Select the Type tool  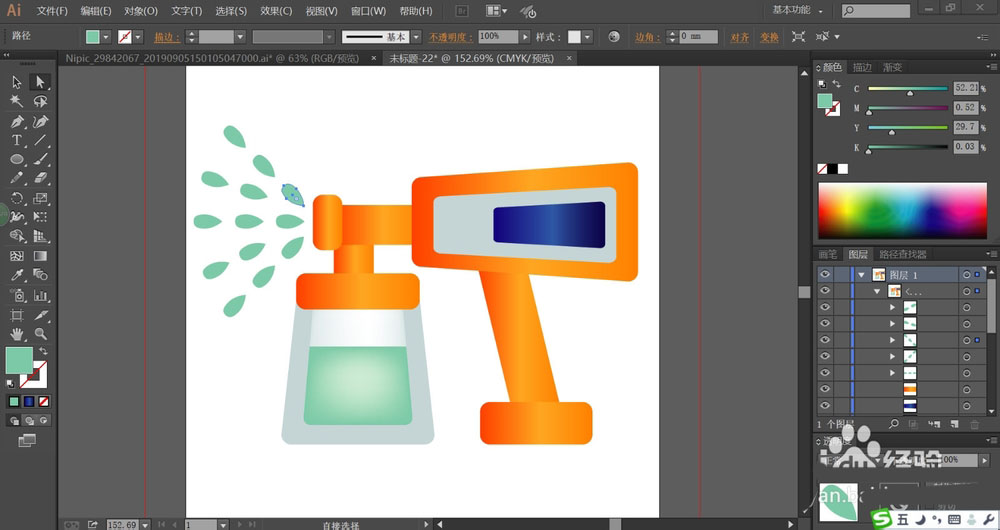(17, 140)
